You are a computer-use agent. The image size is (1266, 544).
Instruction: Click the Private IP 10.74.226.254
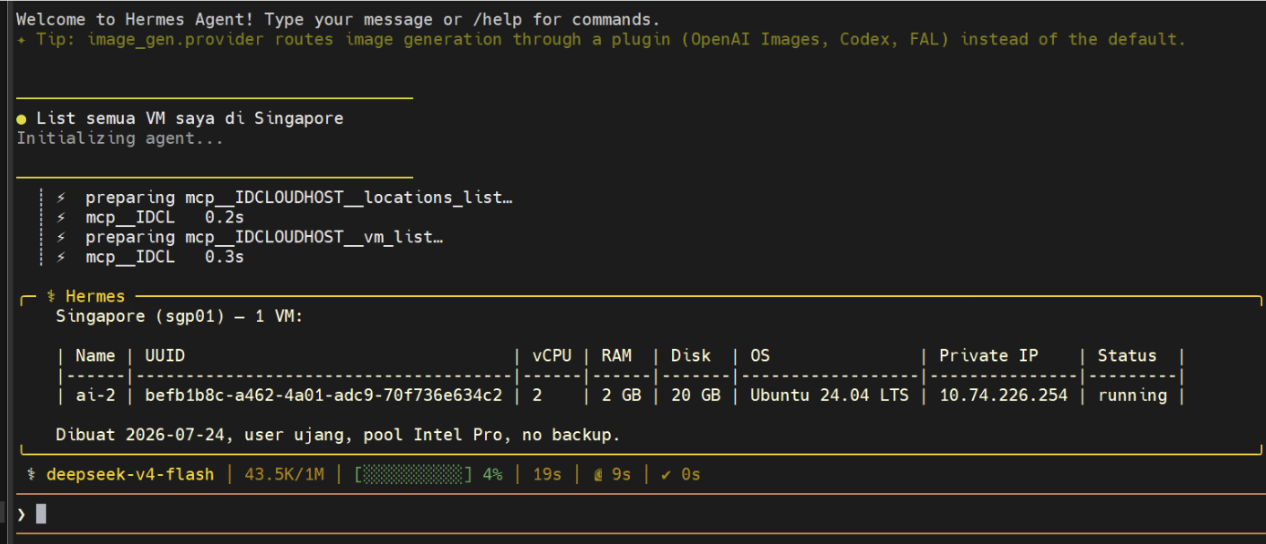[x=1003, y=396]
